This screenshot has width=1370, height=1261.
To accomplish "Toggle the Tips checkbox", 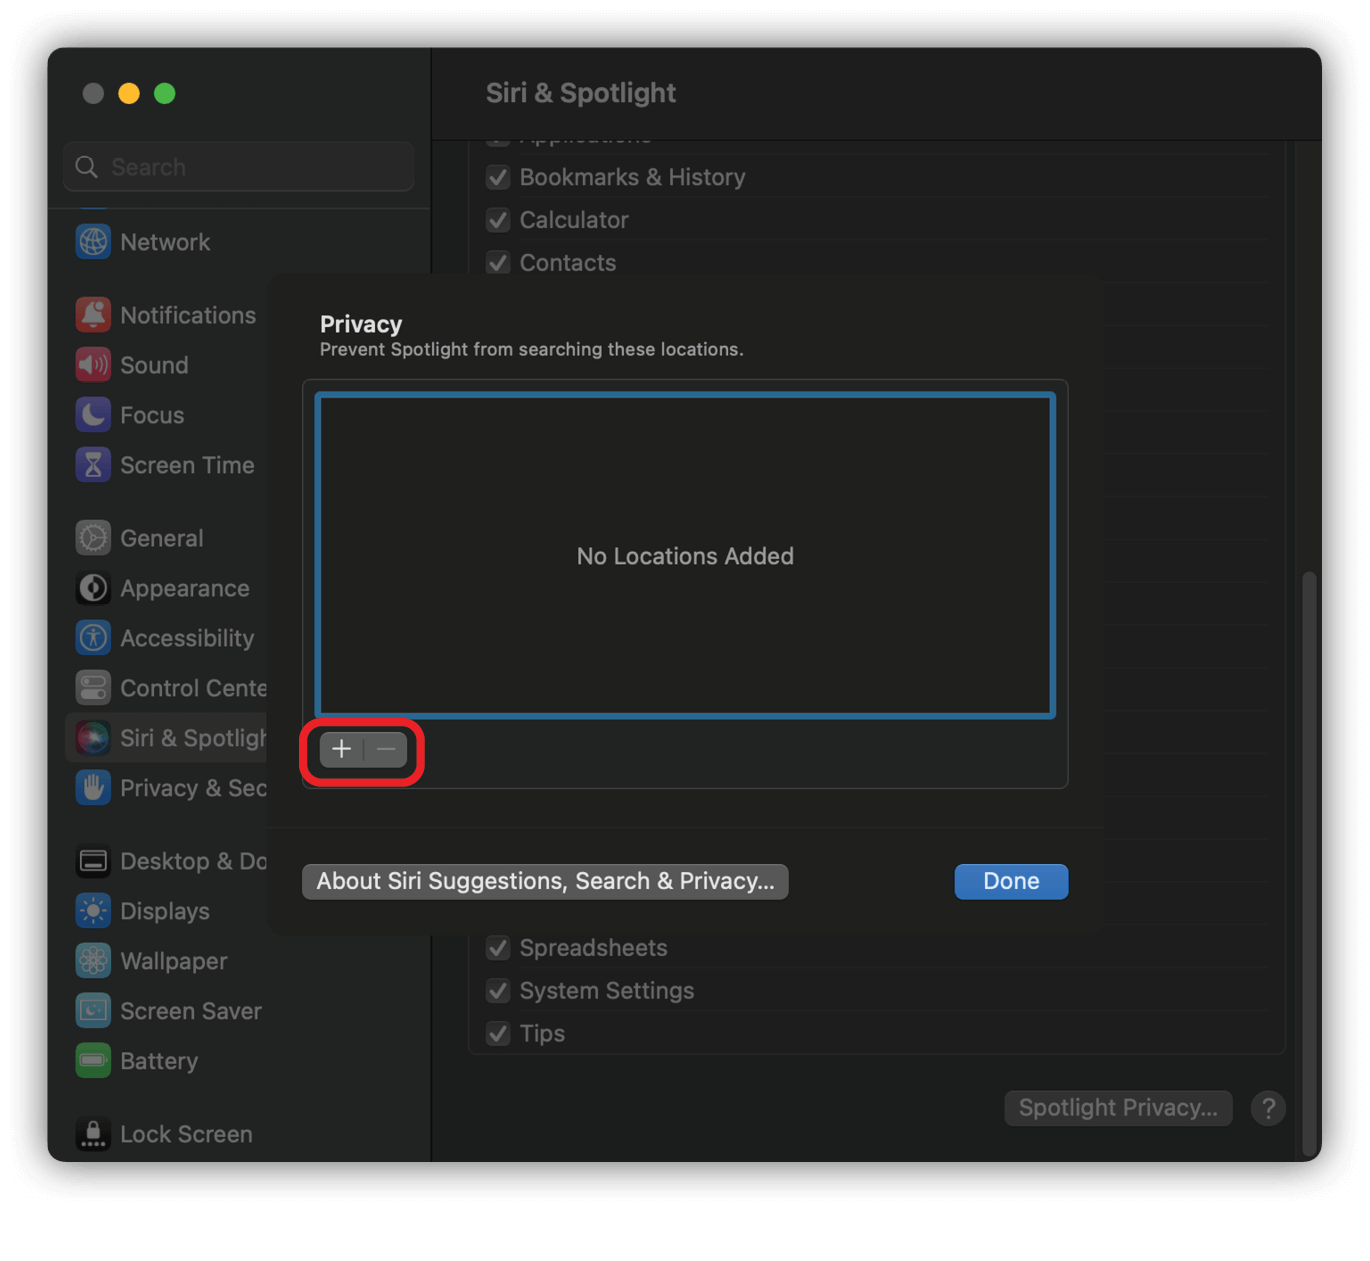I will tap(498, 1034).
